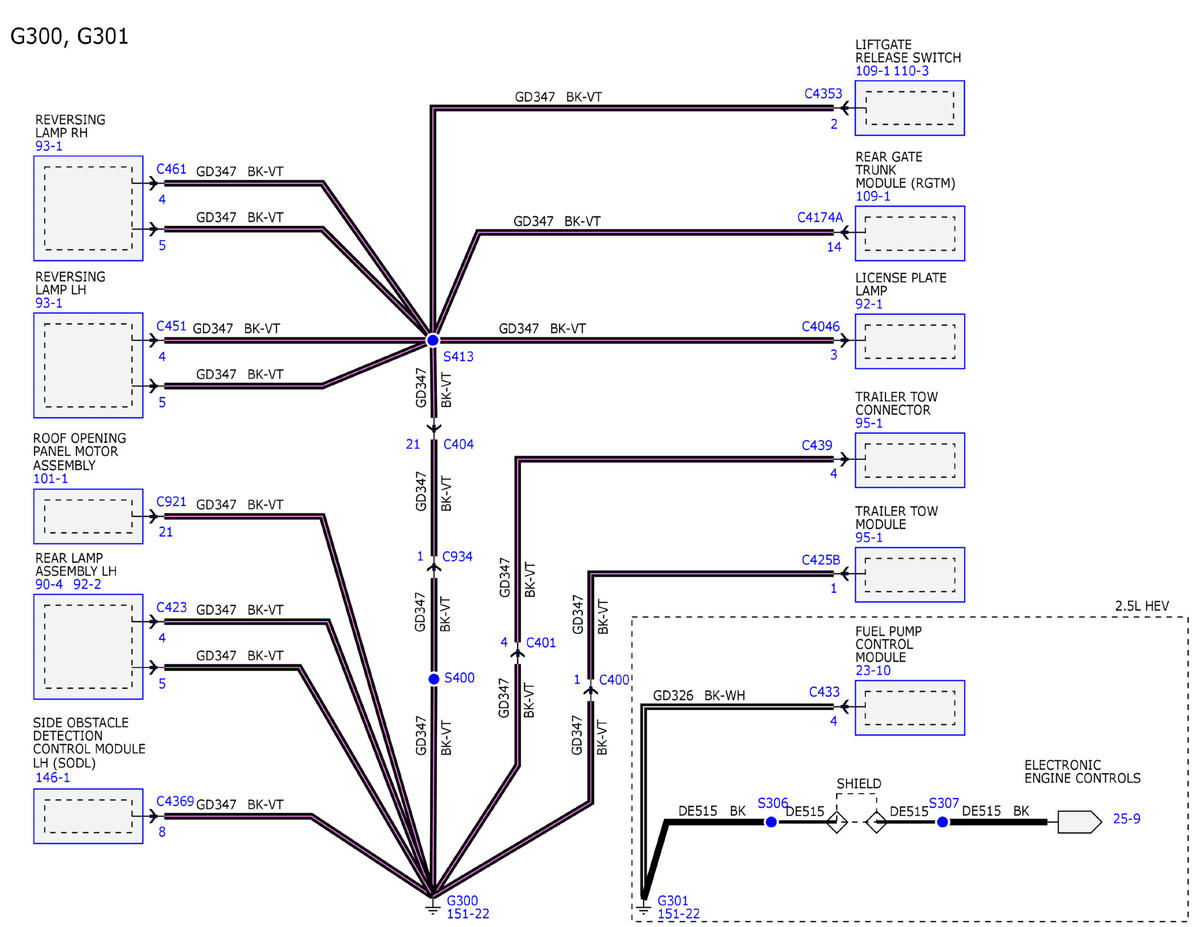This screenshot has height=927, width=1200.
Task: Select the Trailer Tow Connector component box
Action: point(909,460)
